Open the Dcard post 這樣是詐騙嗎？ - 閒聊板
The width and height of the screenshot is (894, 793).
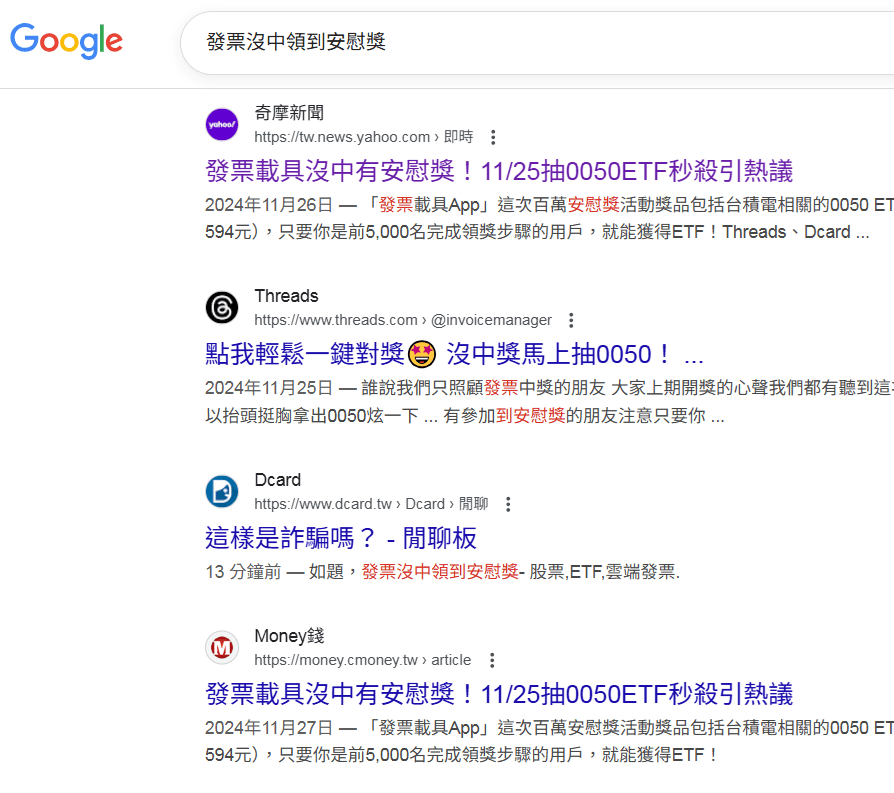pos(341,538)
